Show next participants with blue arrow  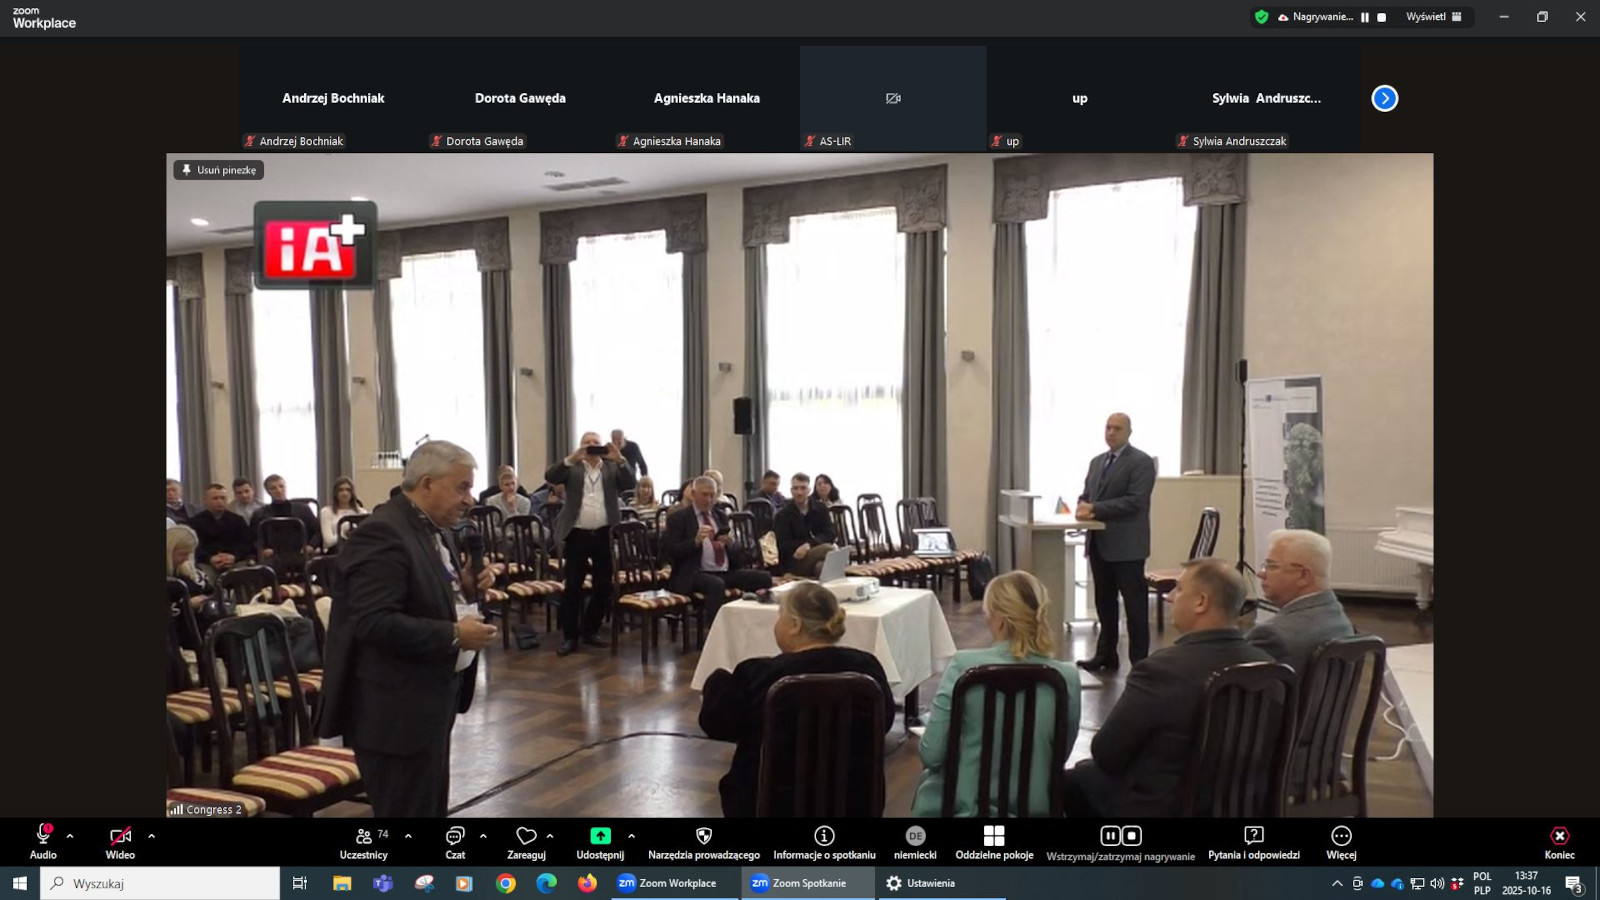[x=1385, y=98]
